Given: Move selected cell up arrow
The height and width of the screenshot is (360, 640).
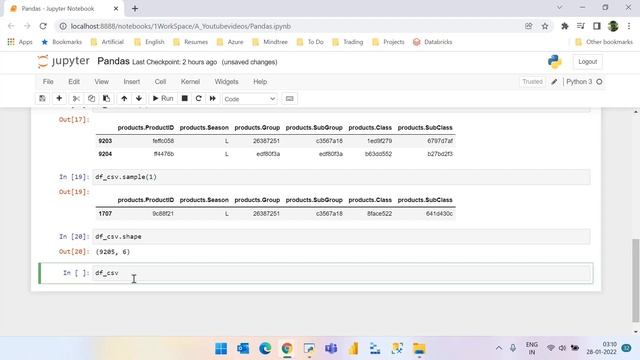Looking at the screenshot, I should click(x=124, y=98).
